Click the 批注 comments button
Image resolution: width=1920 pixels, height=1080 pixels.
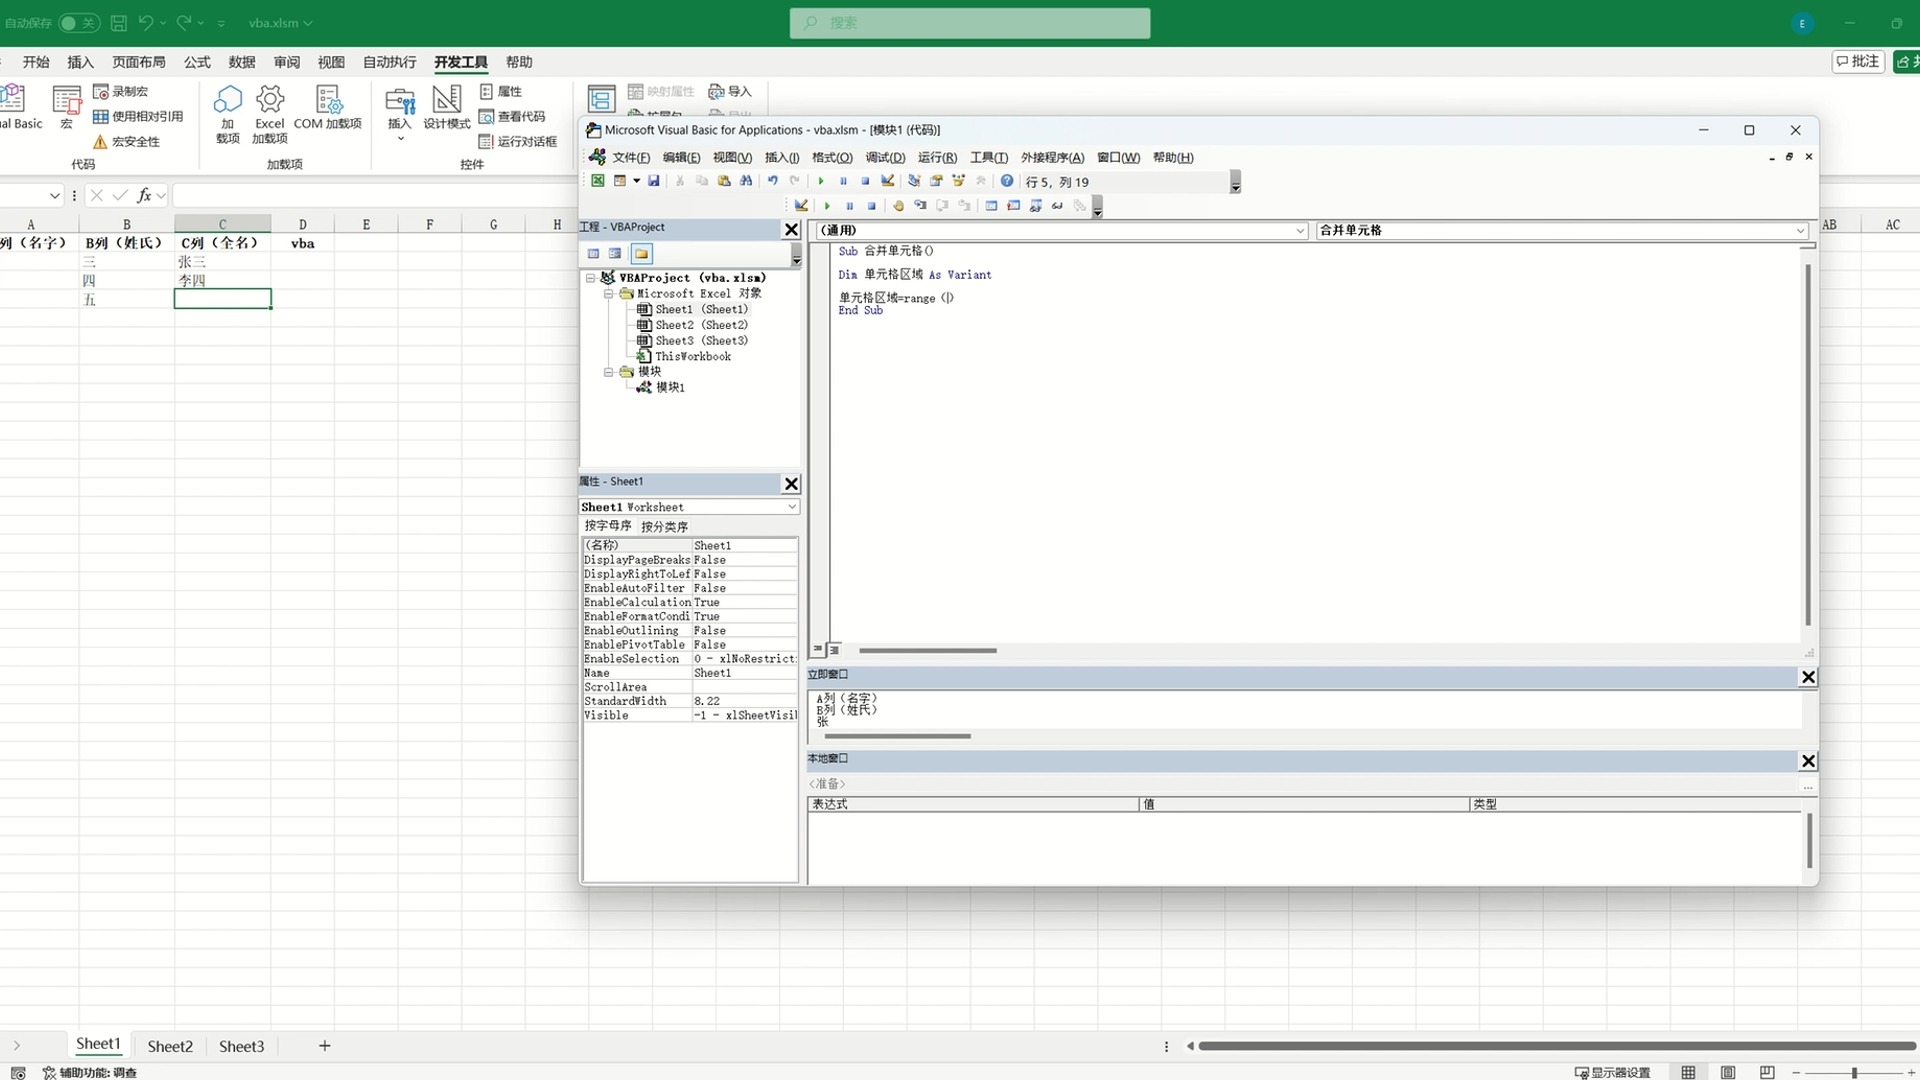1858,61
